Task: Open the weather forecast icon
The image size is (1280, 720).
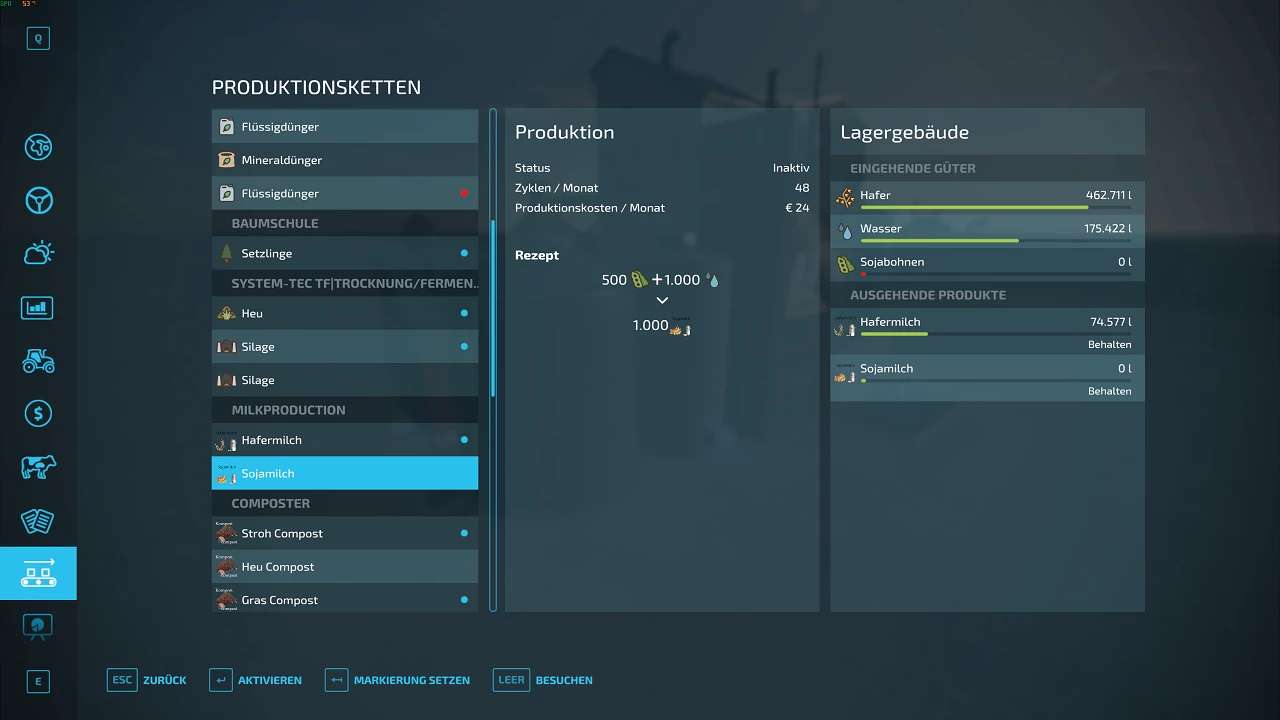Action: click(x=38, y=254)
